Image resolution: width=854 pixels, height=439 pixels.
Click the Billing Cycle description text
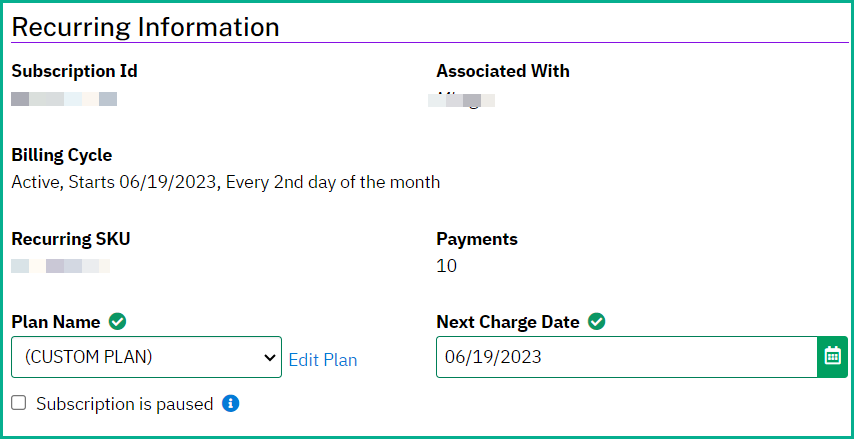[226, 182]
